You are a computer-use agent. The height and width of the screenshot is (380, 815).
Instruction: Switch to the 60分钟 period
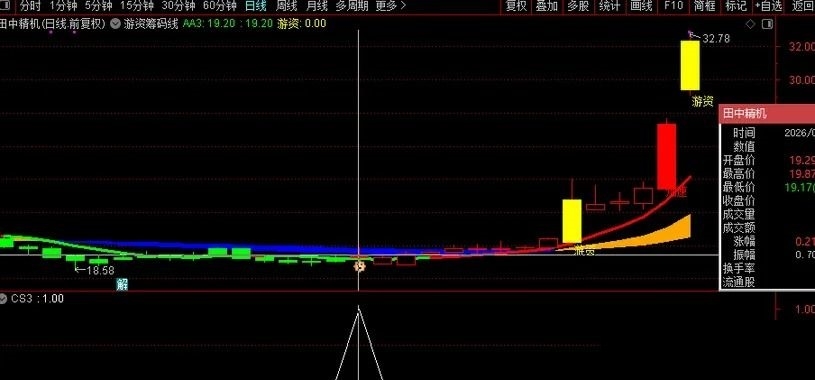click(x=220, y=6)
